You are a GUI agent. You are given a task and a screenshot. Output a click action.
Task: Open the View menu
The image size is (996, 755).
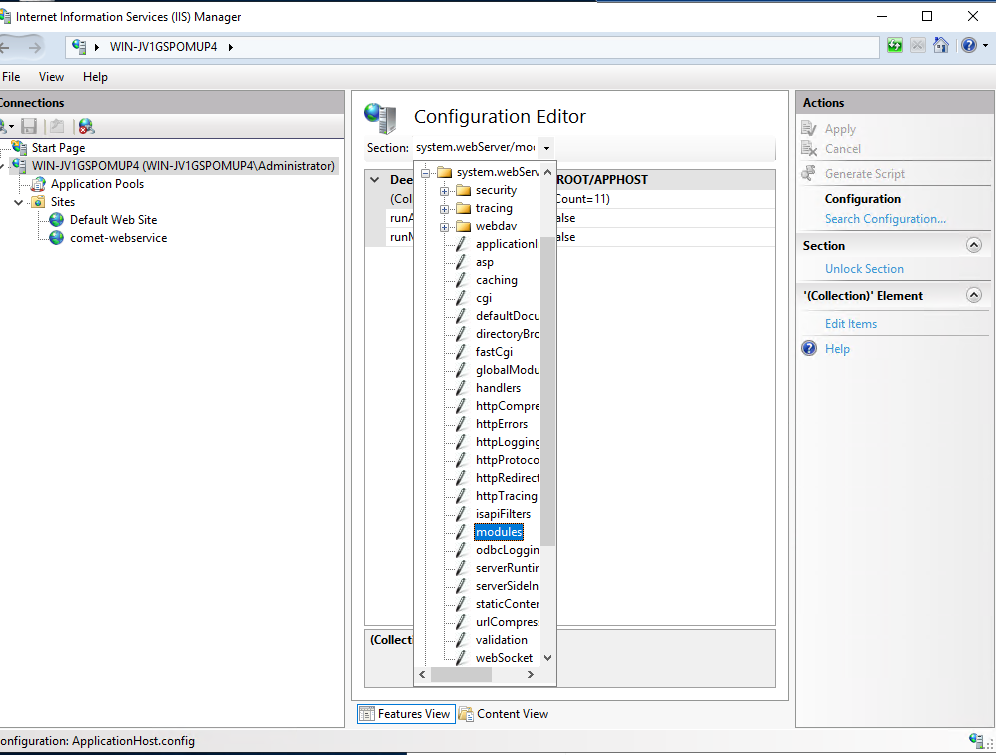pos(51,77)
